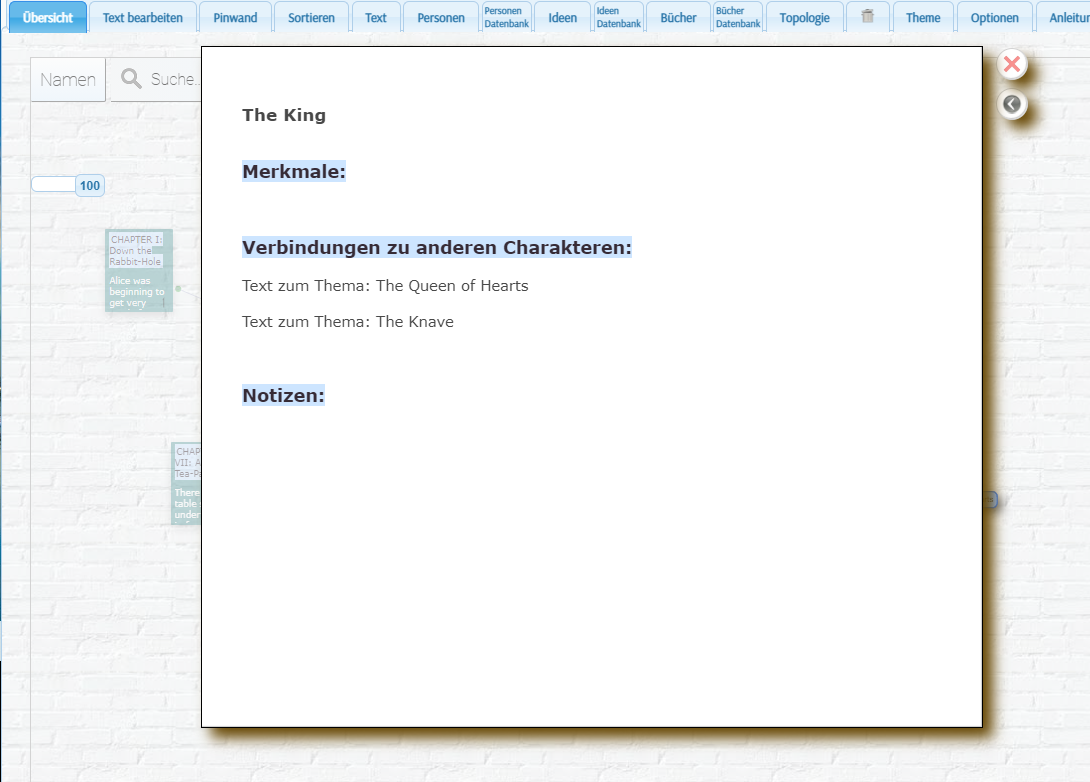The image size is (1090, 782).
Task: Open the Bücher tab
Action: click(x=678, y=18)
